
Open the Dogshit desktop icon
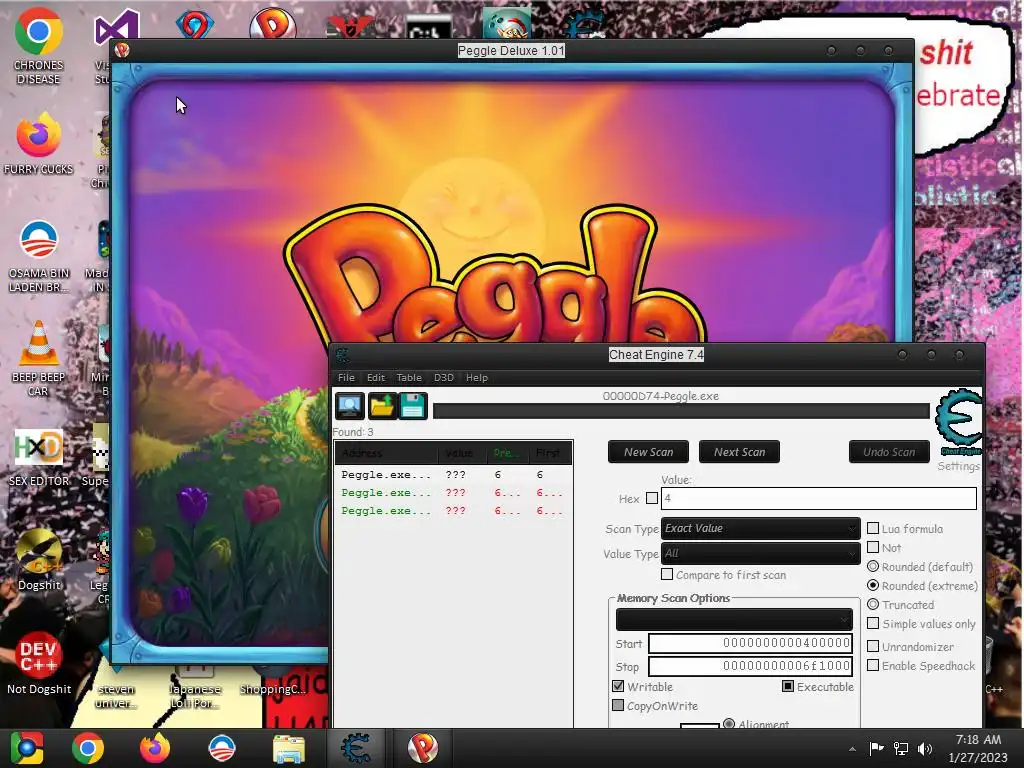coord(39,560)
